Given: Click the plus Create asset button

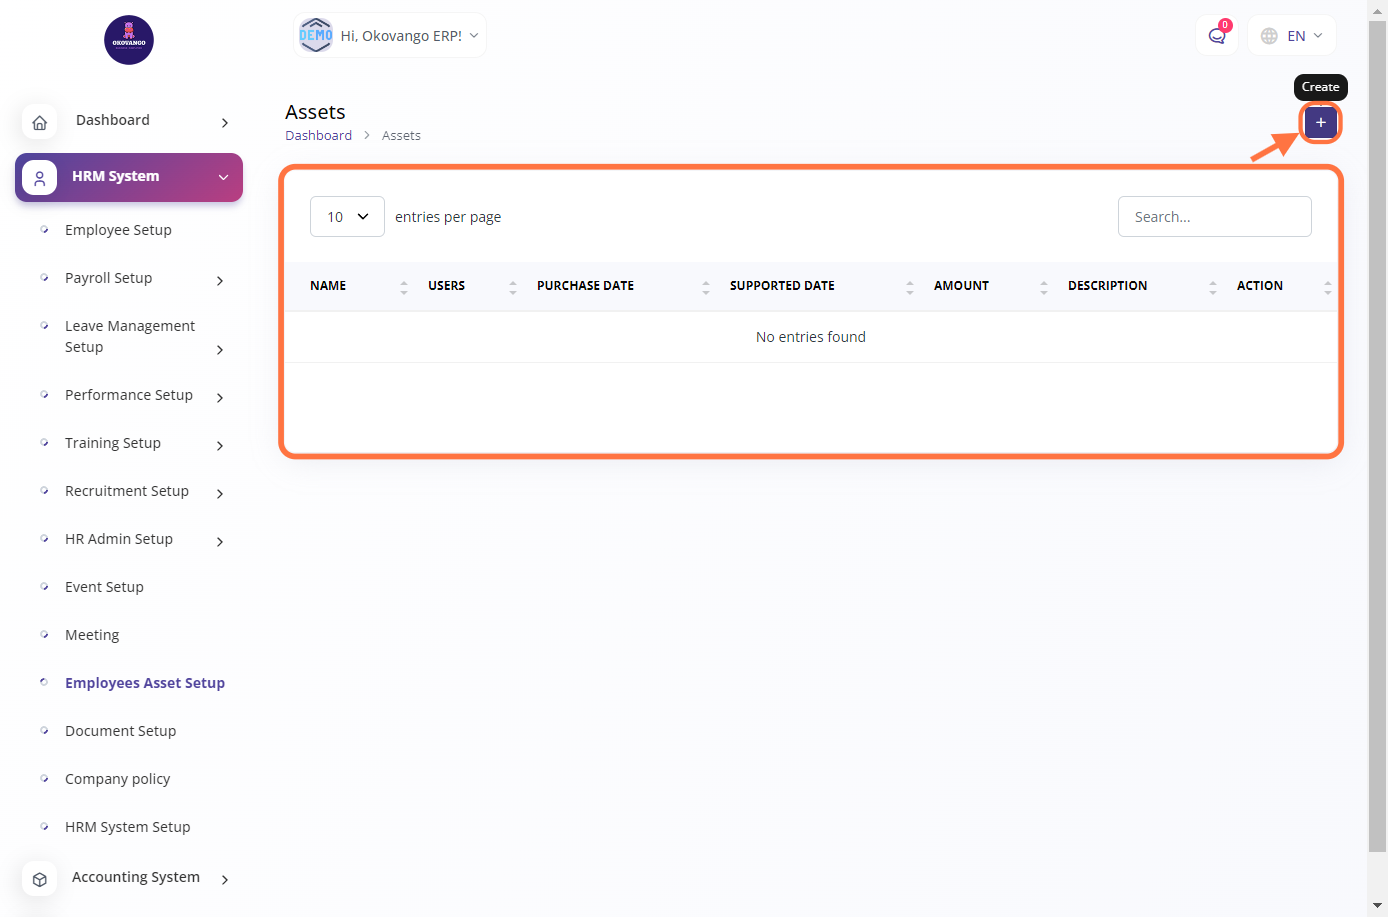Looking at the screenshot, I should click(1320, 122).
